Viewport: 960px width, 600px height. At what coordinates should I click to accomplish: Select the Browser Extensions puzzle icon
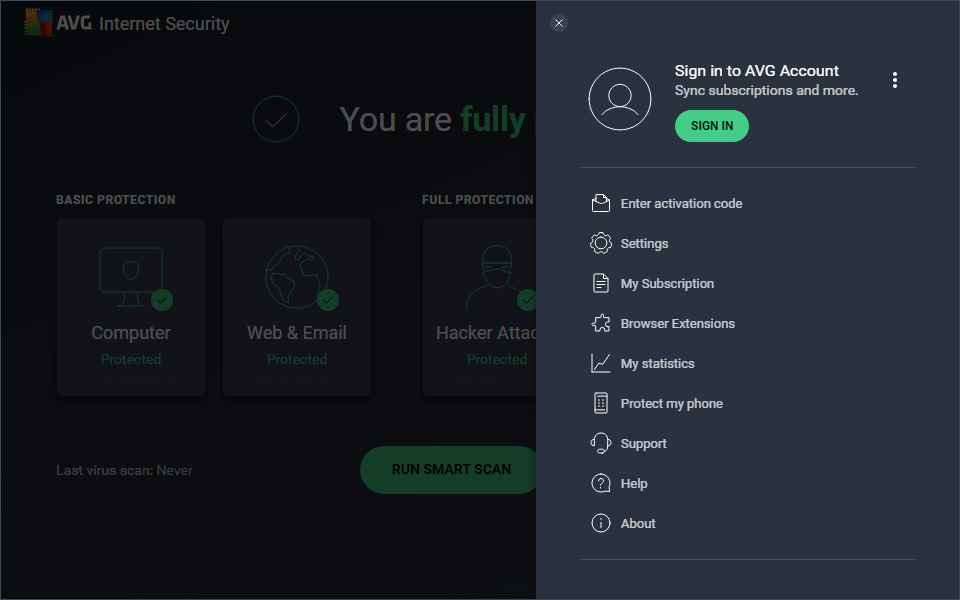[x=601, y=323]
